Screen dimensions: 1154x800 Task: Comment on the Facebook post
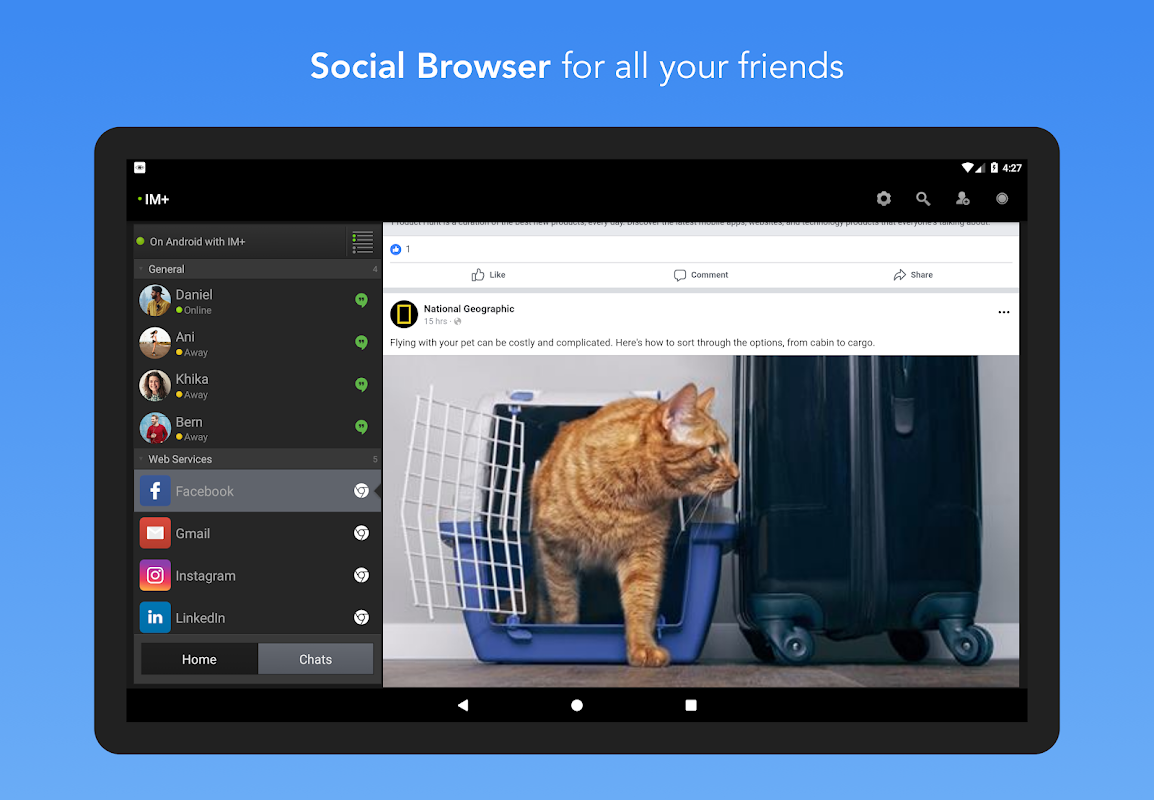coord(701,275)
